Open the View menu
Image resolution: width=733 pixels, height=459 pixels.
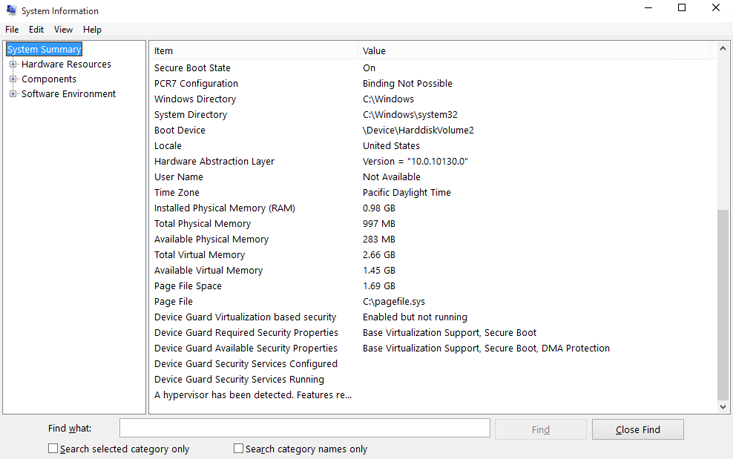click(x=63, y=30)
